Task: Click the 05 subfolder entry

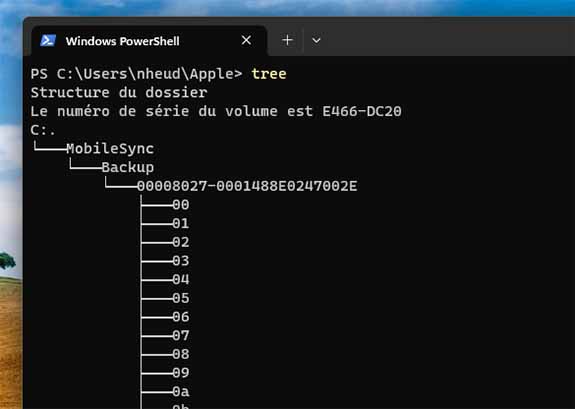Action: pos(181,298)
